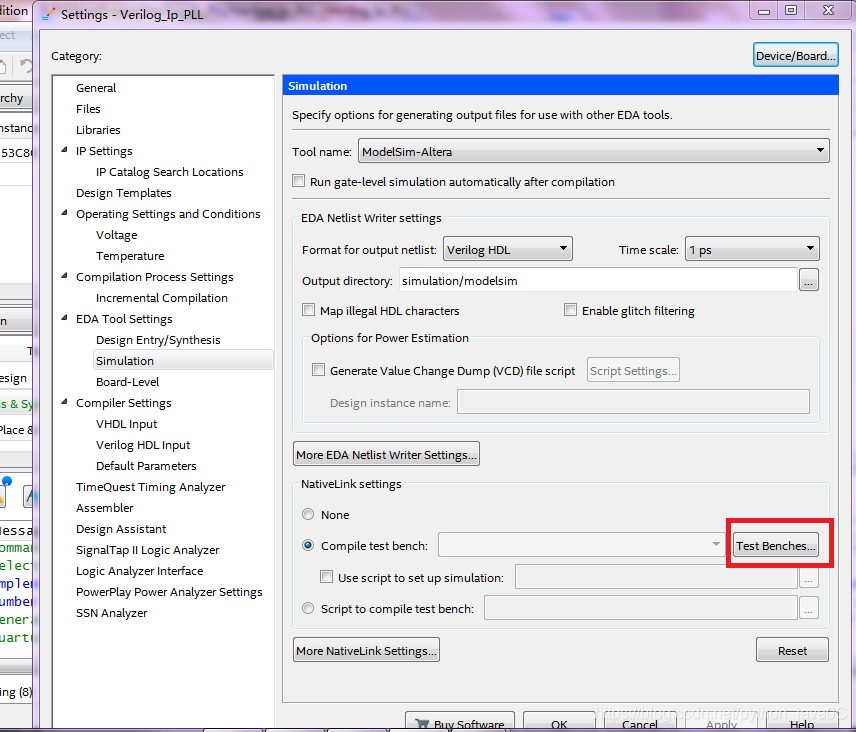Select Design Entry/Synthesis
This screenshot has height=732, width=856.
[158, 340]
